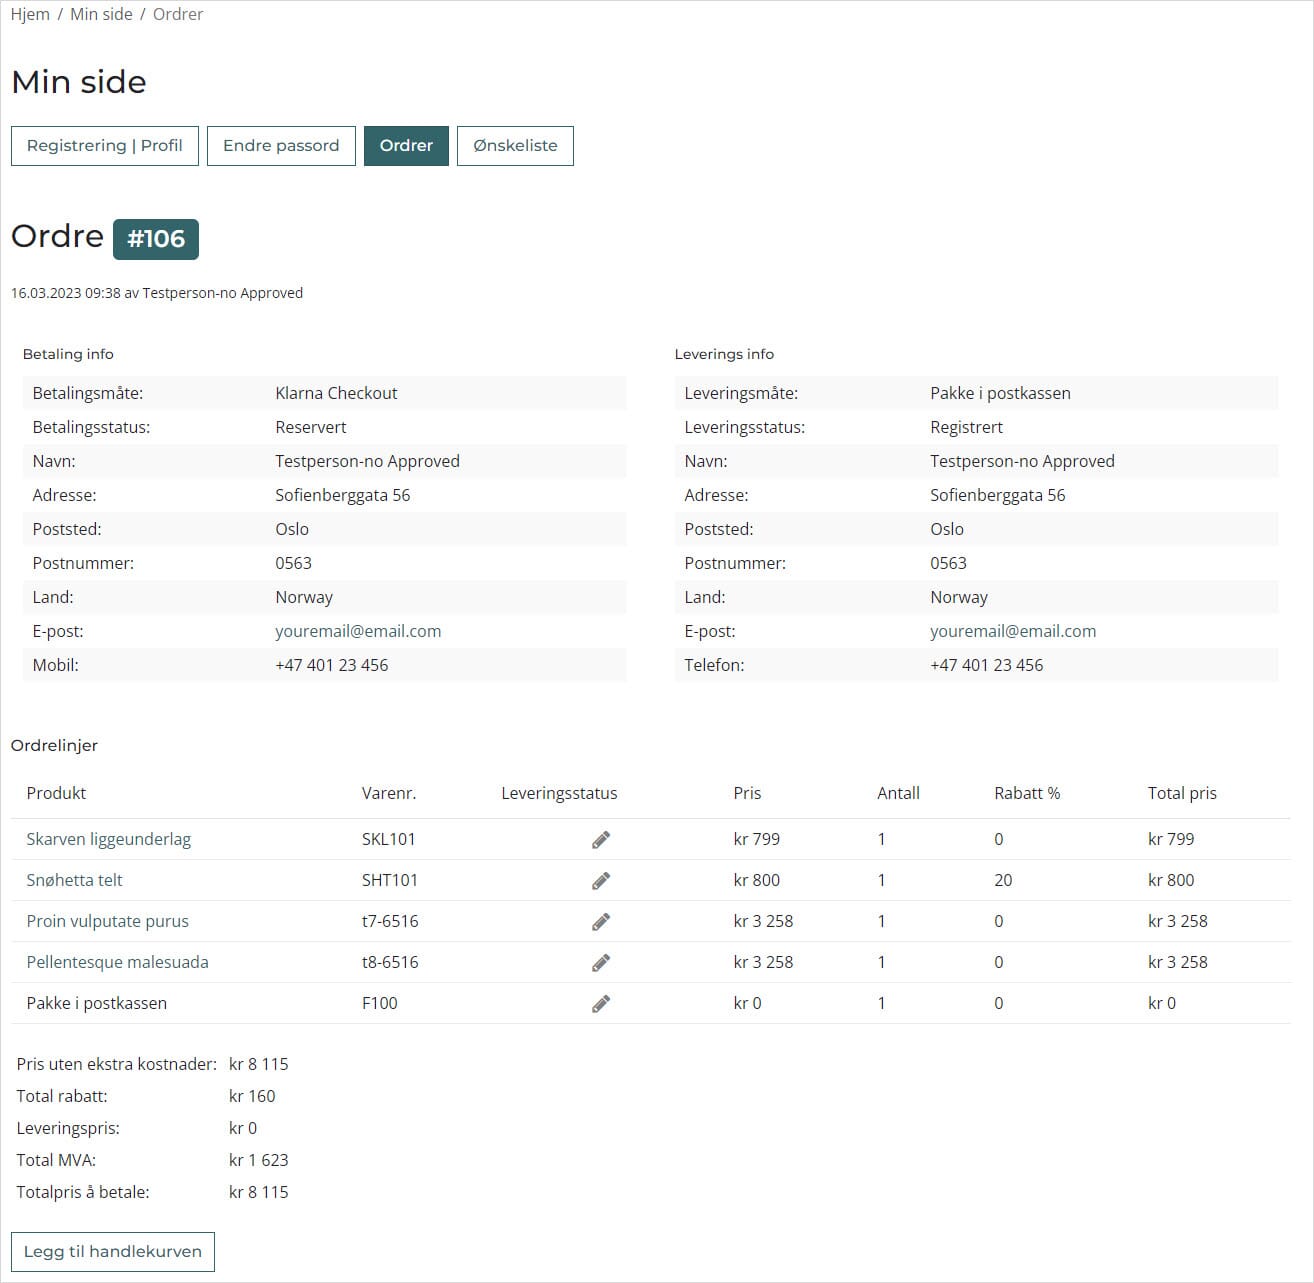
Task: Open Skarven liggeunderlag product link
Action: pyautogui.click(x=108, y=839)
